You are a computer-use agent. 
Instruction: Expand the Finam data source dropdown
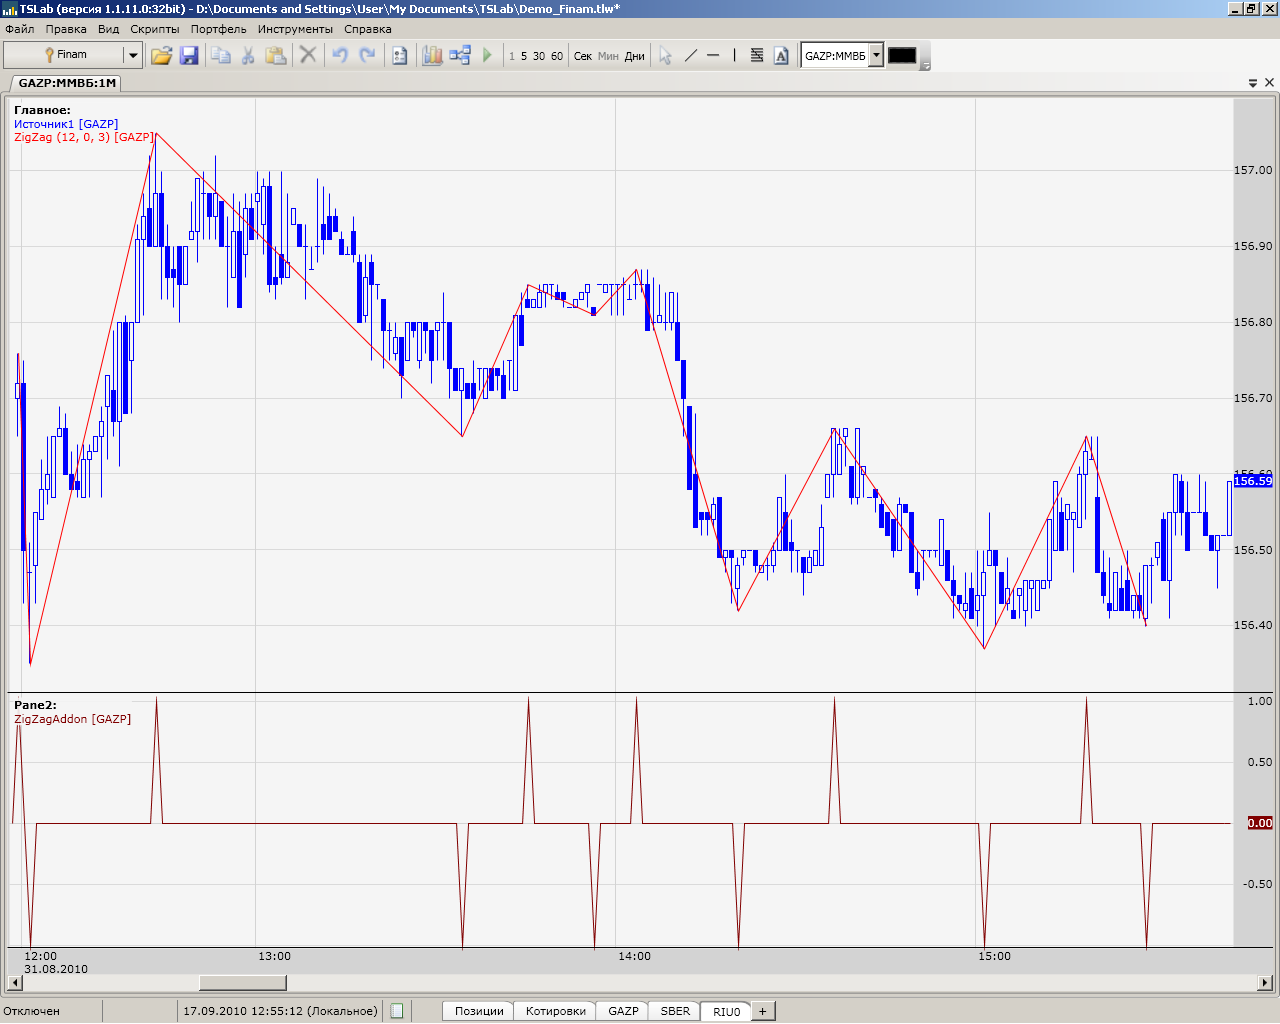tap(132, 56)
